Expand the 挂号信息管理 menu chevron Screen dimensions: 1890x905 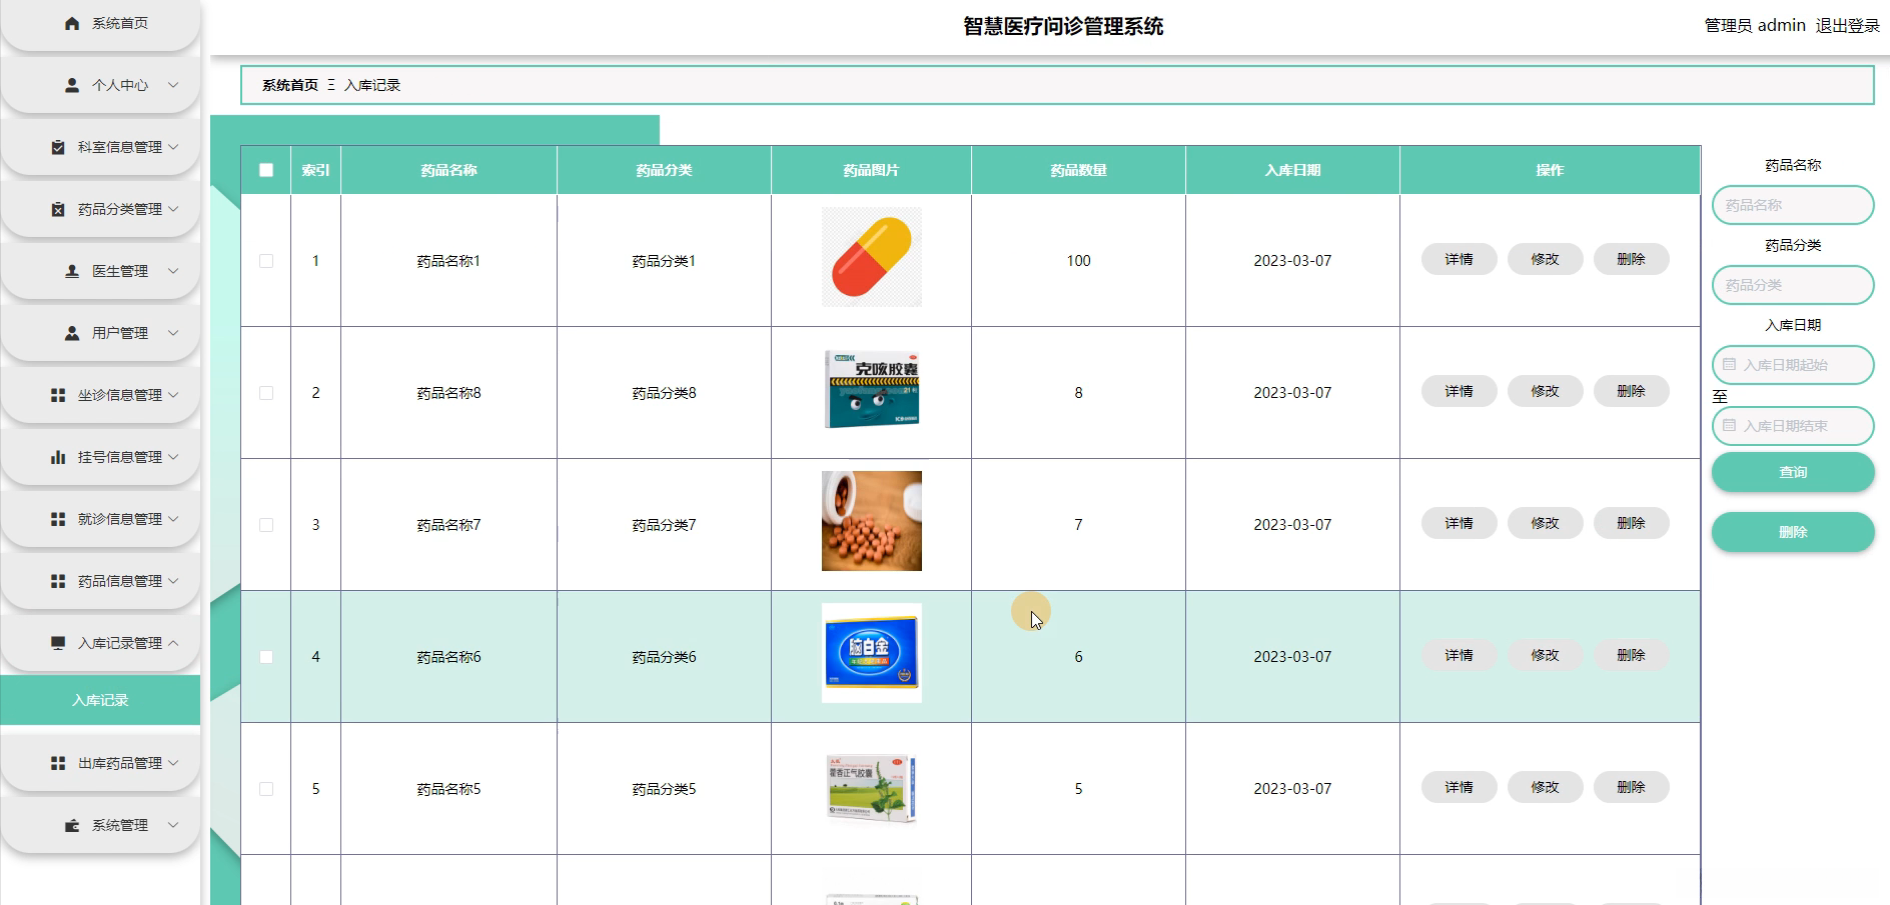173,457
